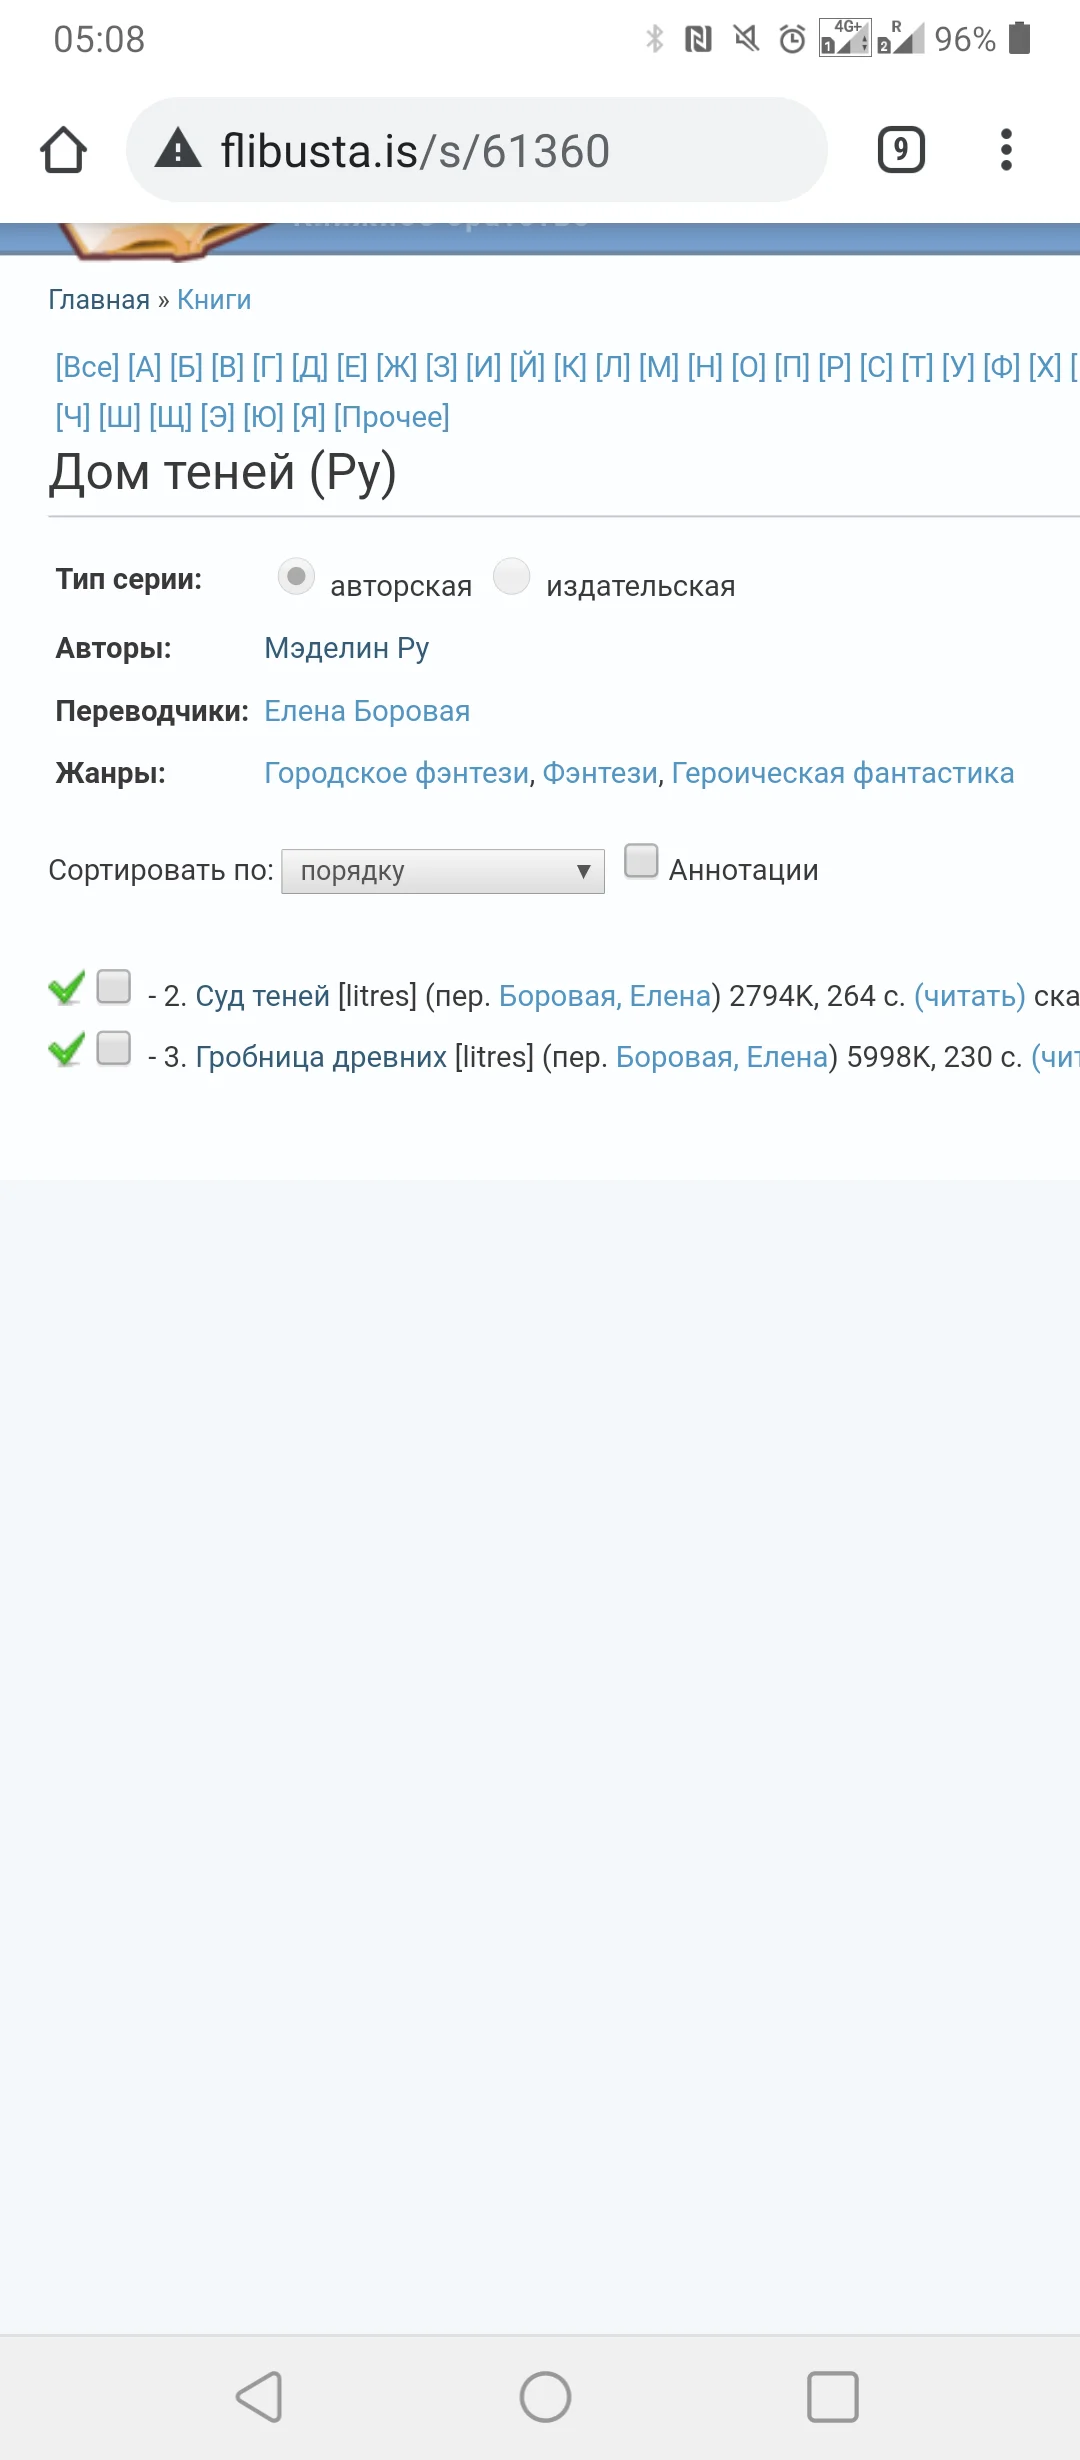
Task: Check the box next to Суд теней
Action: click(113, 988)
